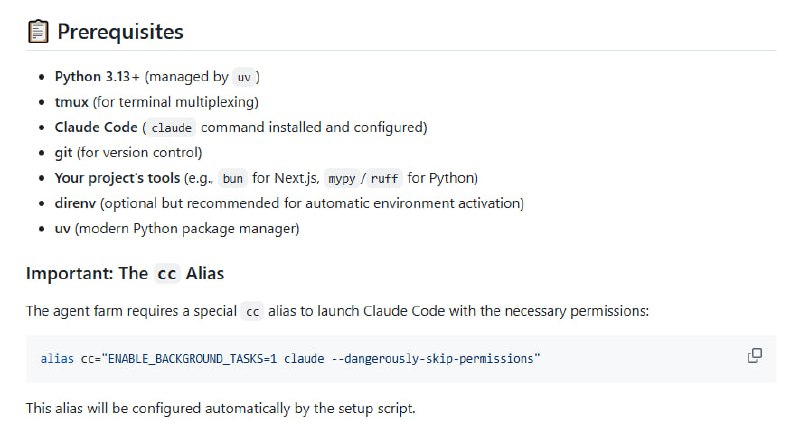Click the alias command inside the code block

(x=290, y=358)
